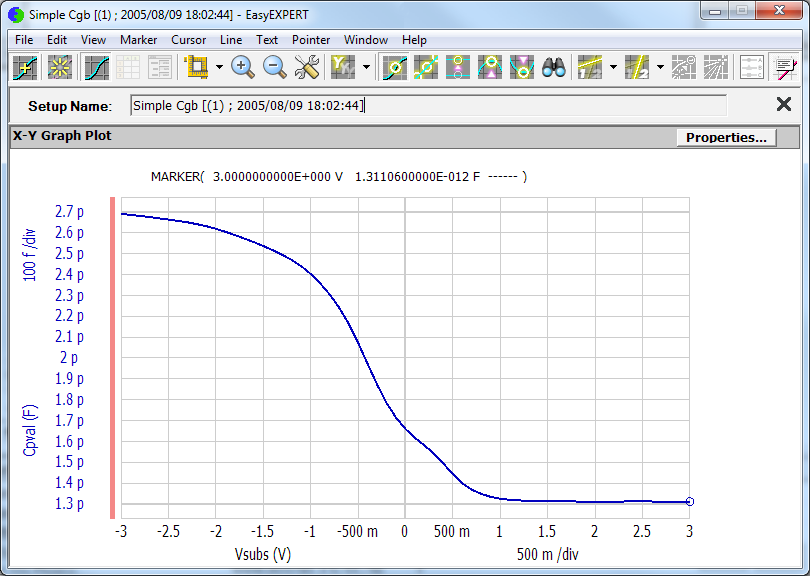Toggle the graph plot display button
Screen dimensions: 810x576
(x=97, y=68)
